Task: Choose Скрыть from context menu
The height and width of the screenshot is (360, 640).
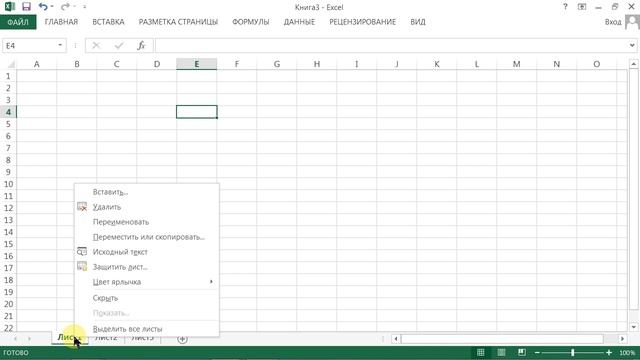Action: tap(147, 298)
